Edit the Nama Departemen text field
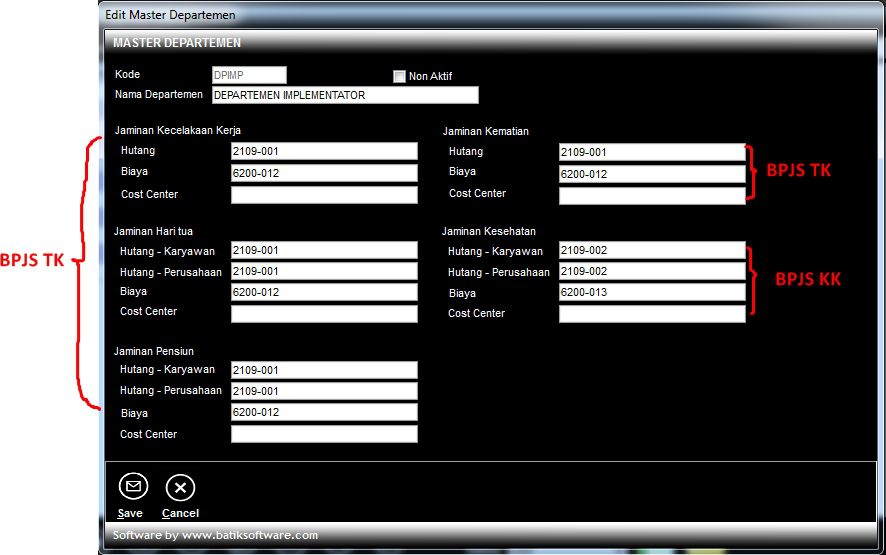 344,95
